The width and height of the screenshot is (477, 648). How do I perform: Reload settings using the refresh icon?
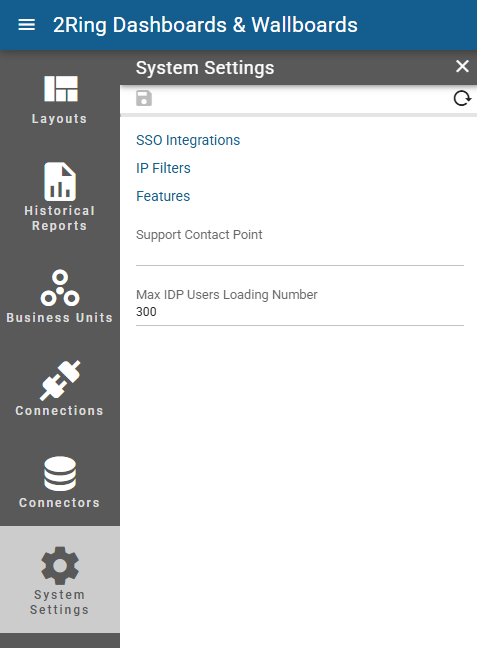(462, 98)
